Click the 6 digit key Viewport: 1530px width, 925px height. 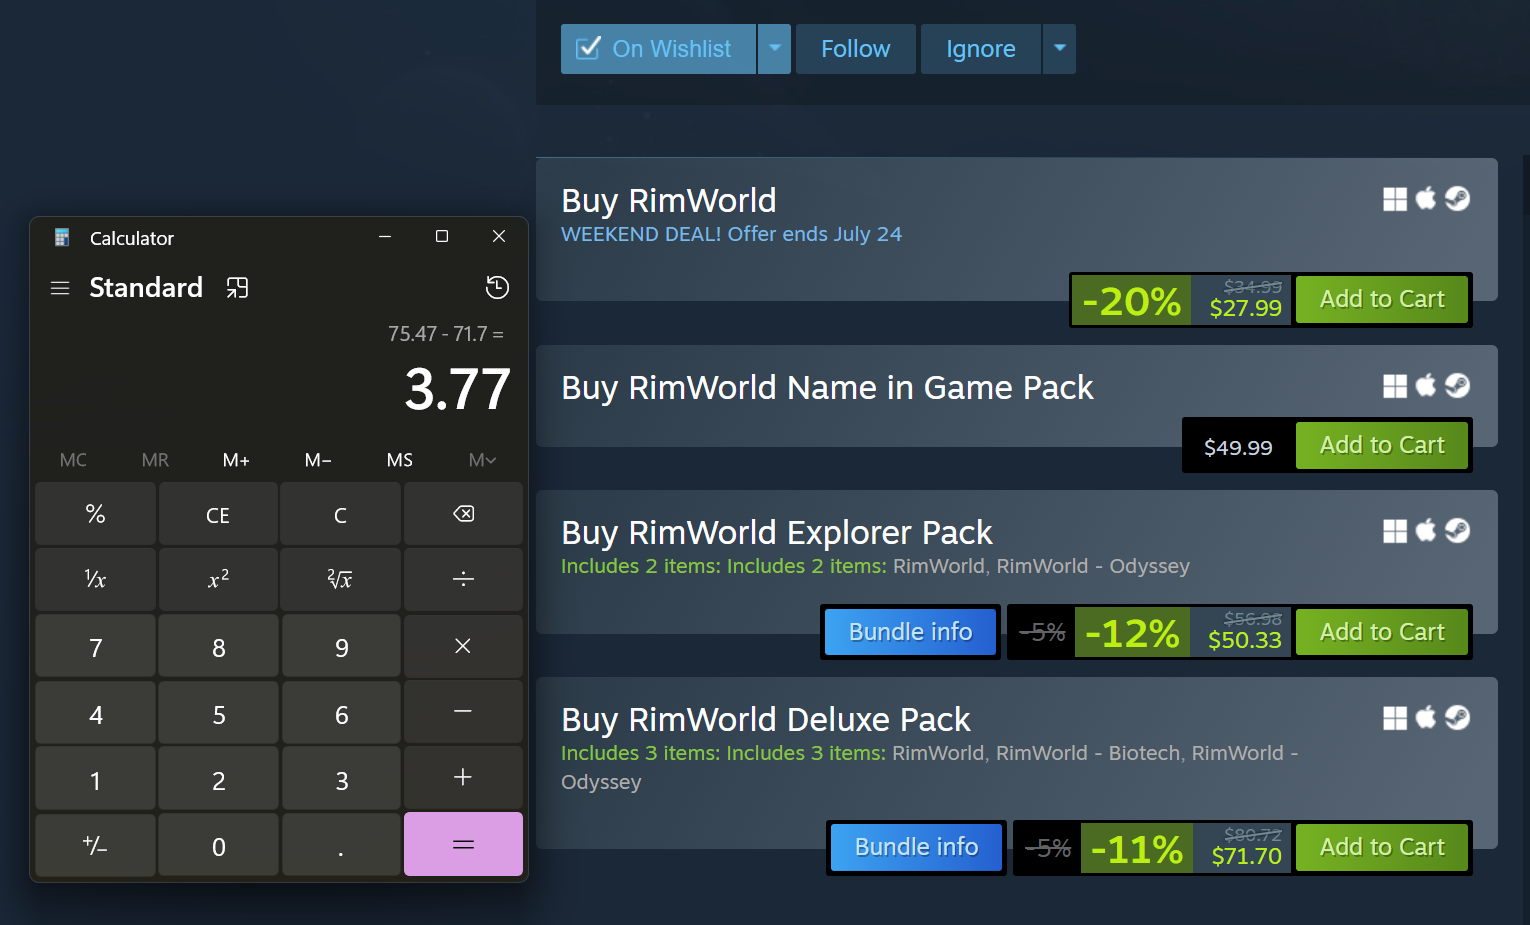[x=340, y=712]
